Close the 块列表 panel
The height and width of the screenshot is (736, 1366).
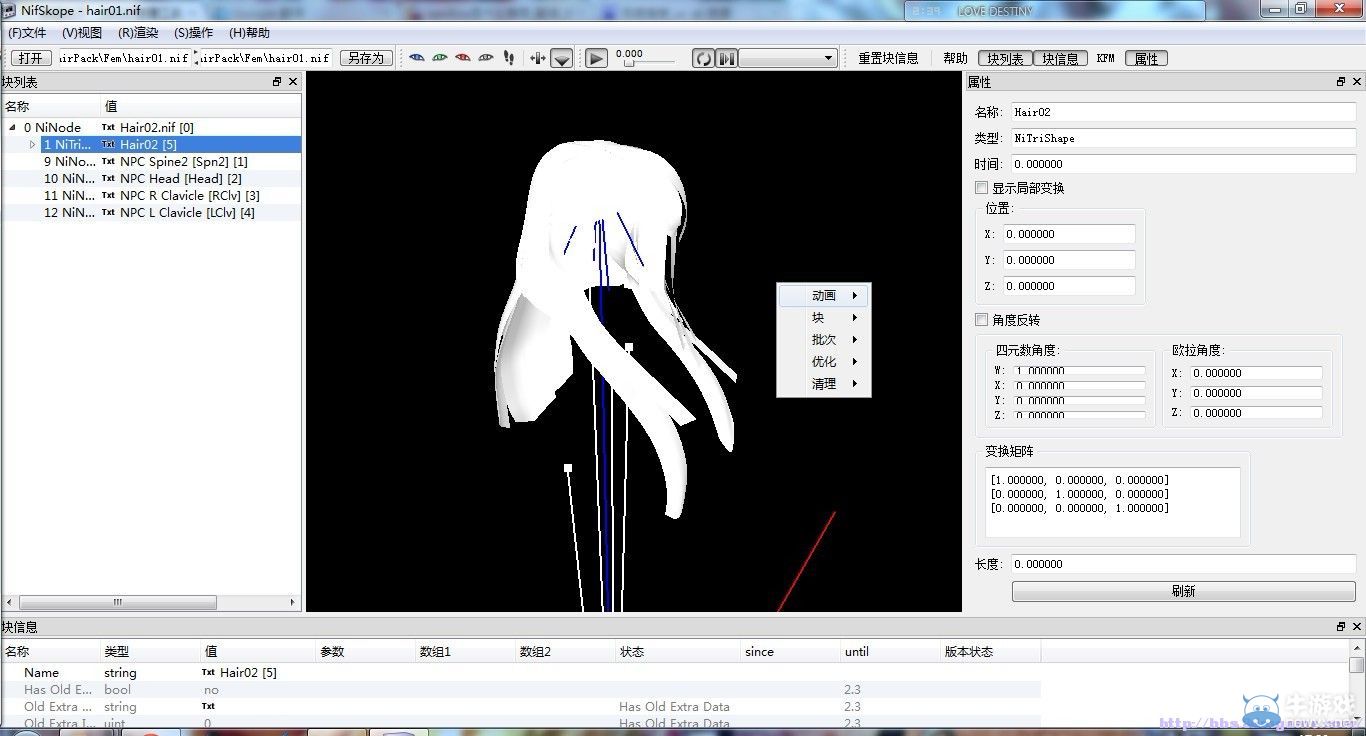(293, 82)
